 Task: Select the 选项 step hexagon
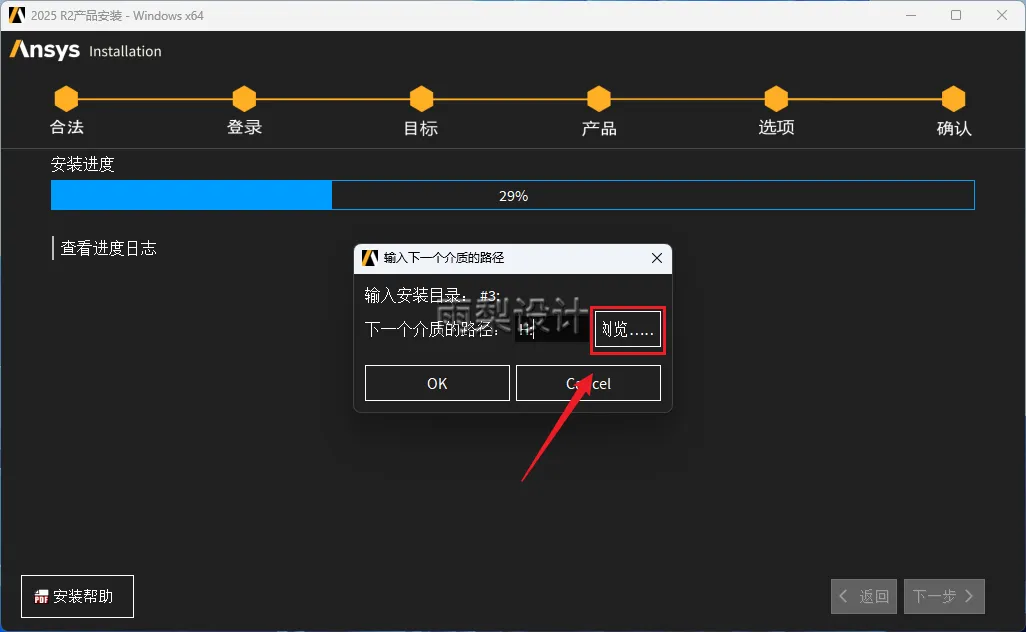tap(776, 99)
